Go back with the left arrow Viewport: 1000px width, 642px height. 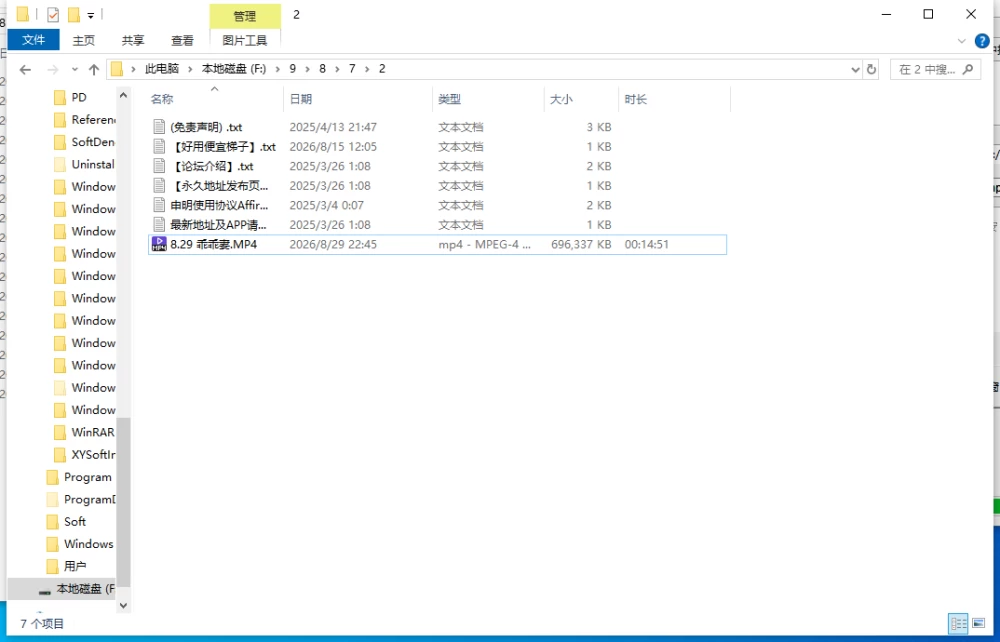[26, 69]
